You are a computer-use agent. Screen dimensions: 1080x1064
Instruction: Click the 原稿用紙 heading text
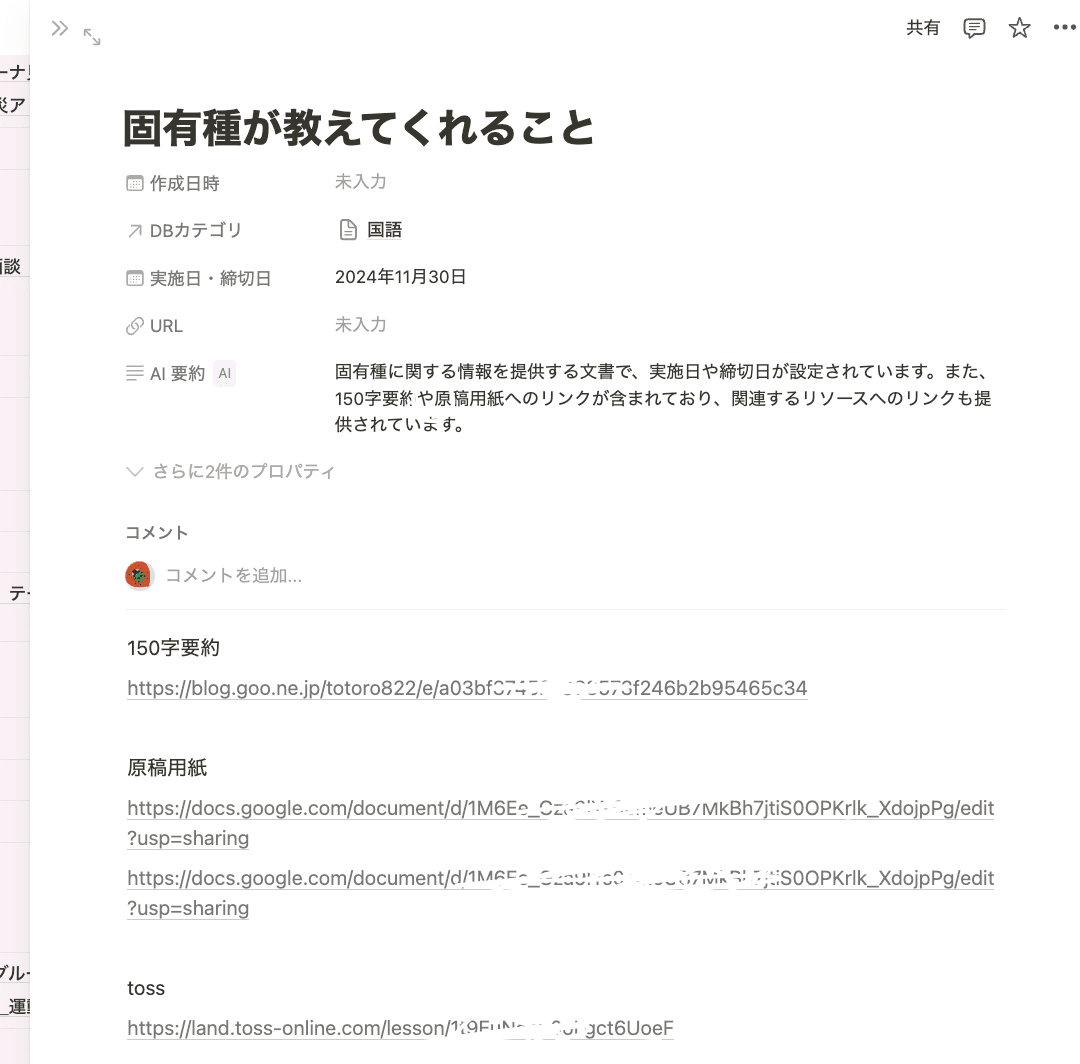coord(167,767)
